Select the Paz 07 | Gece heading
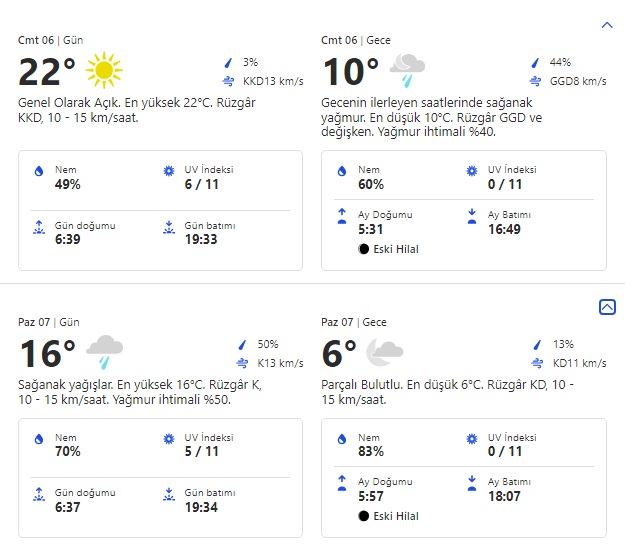The width and height of the screenshot is (625, 549). pyautogui.click(x=355, y=322)
